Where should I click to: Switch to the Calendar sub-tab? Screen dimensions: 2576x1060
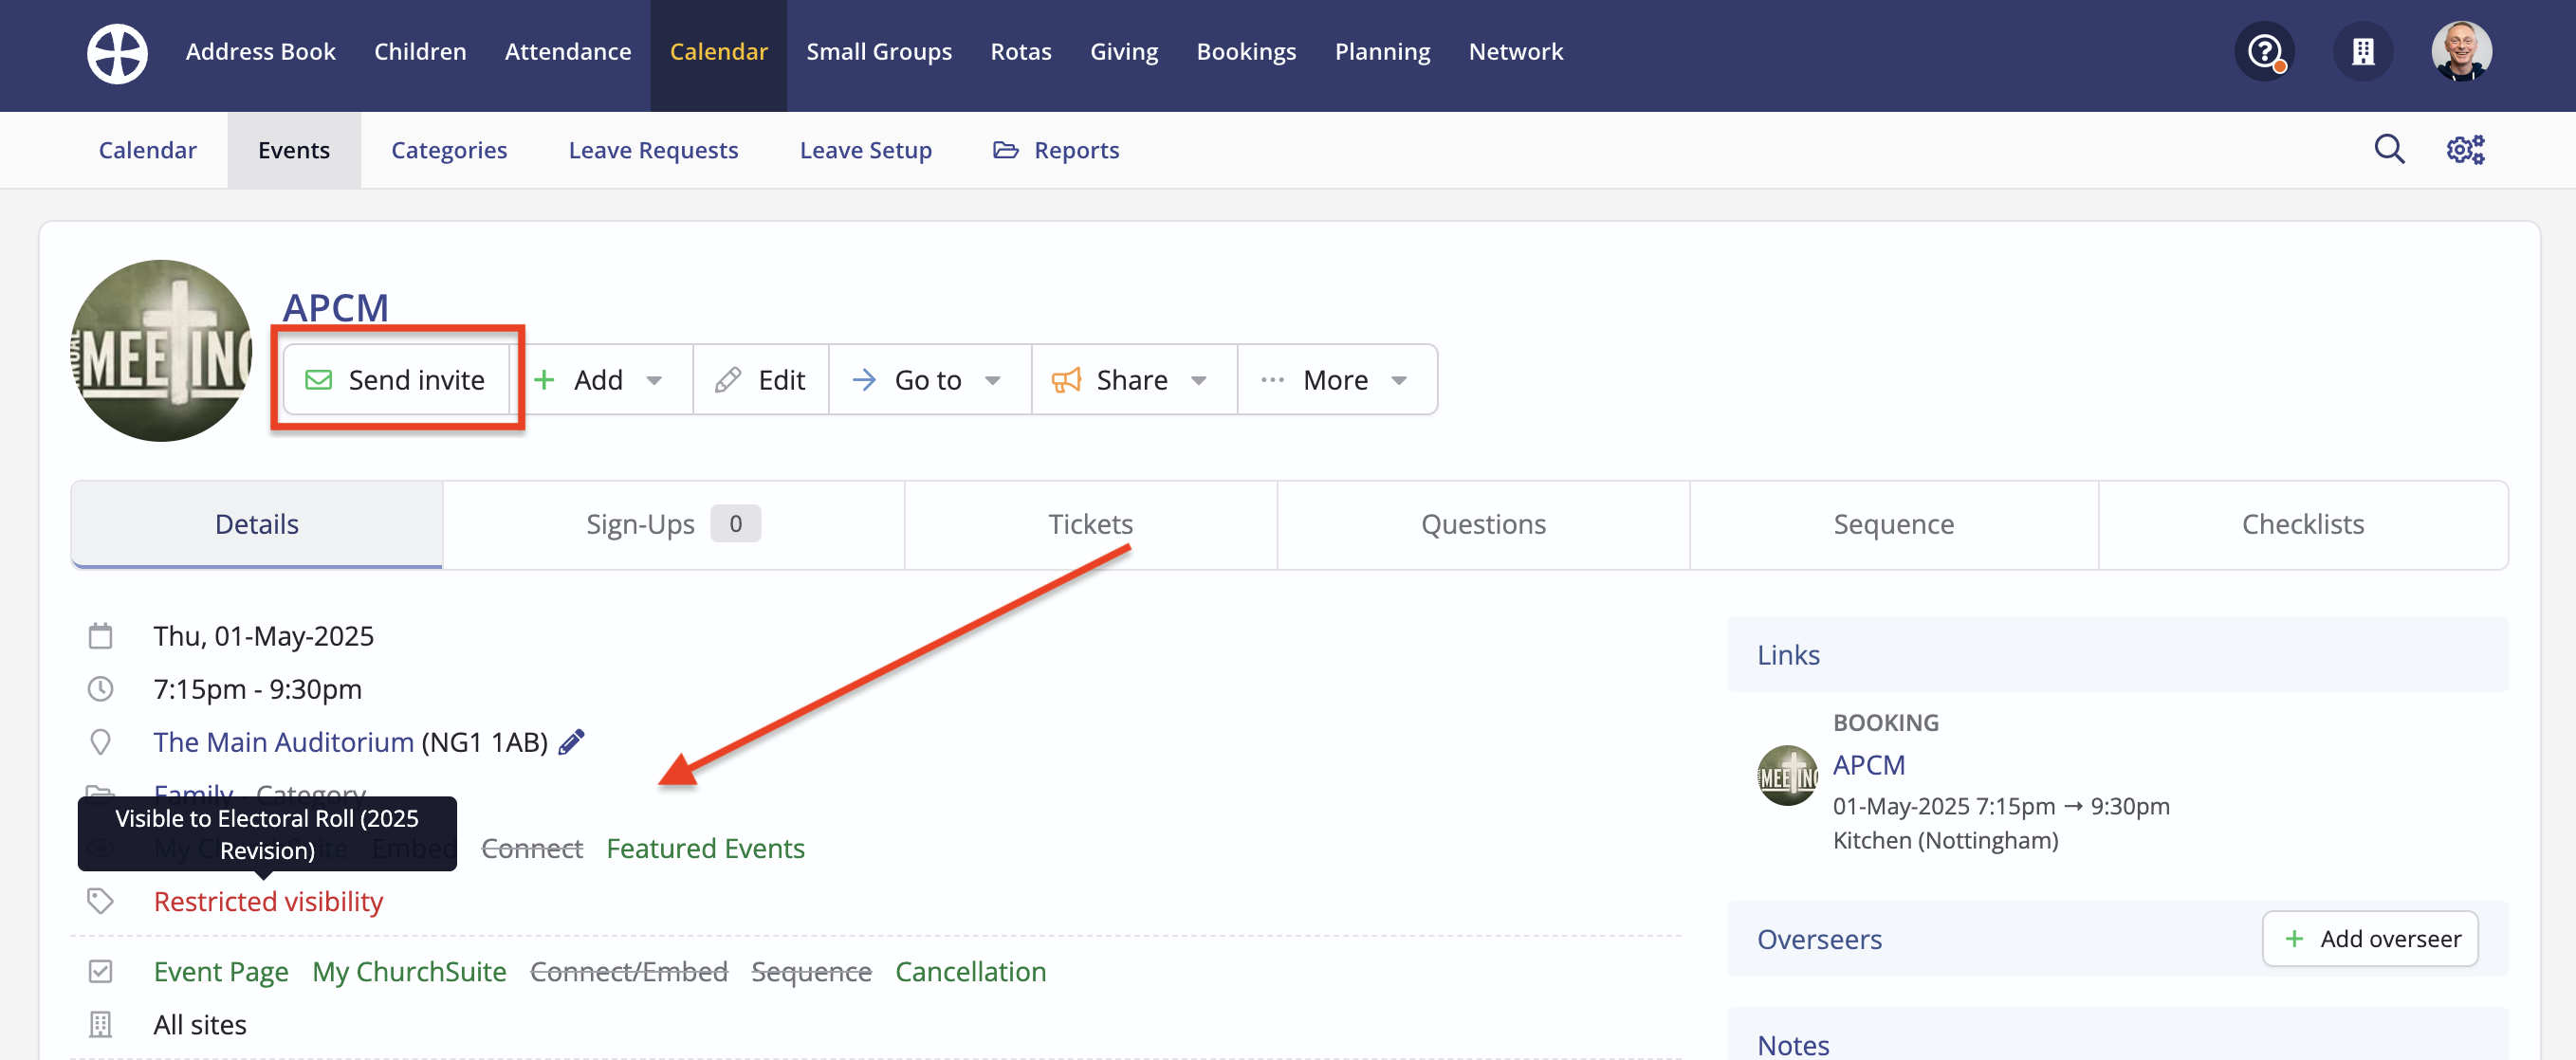coord(147,150)
